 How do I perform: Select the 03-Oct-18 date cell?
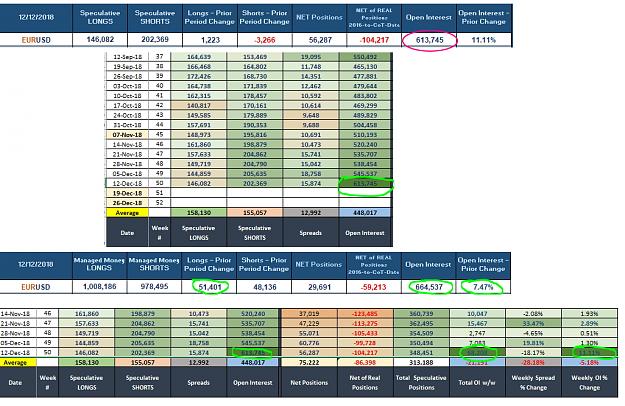click(127, 86)
